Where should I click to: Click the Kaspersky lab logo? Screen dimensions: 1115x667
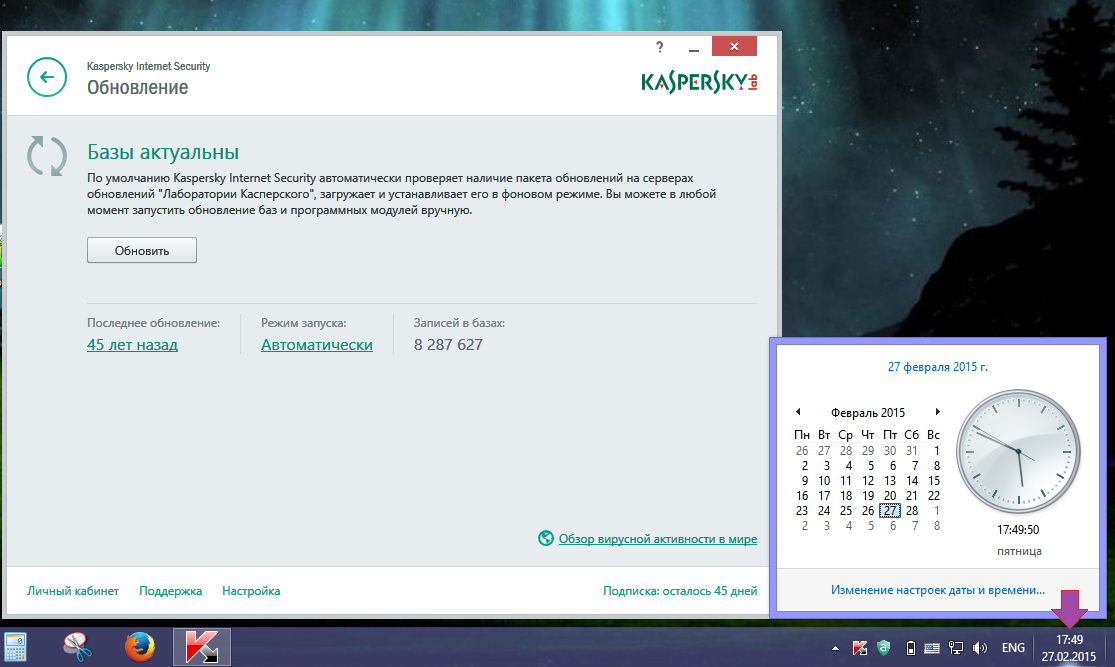pyautogui.click(x=699, y=82)
